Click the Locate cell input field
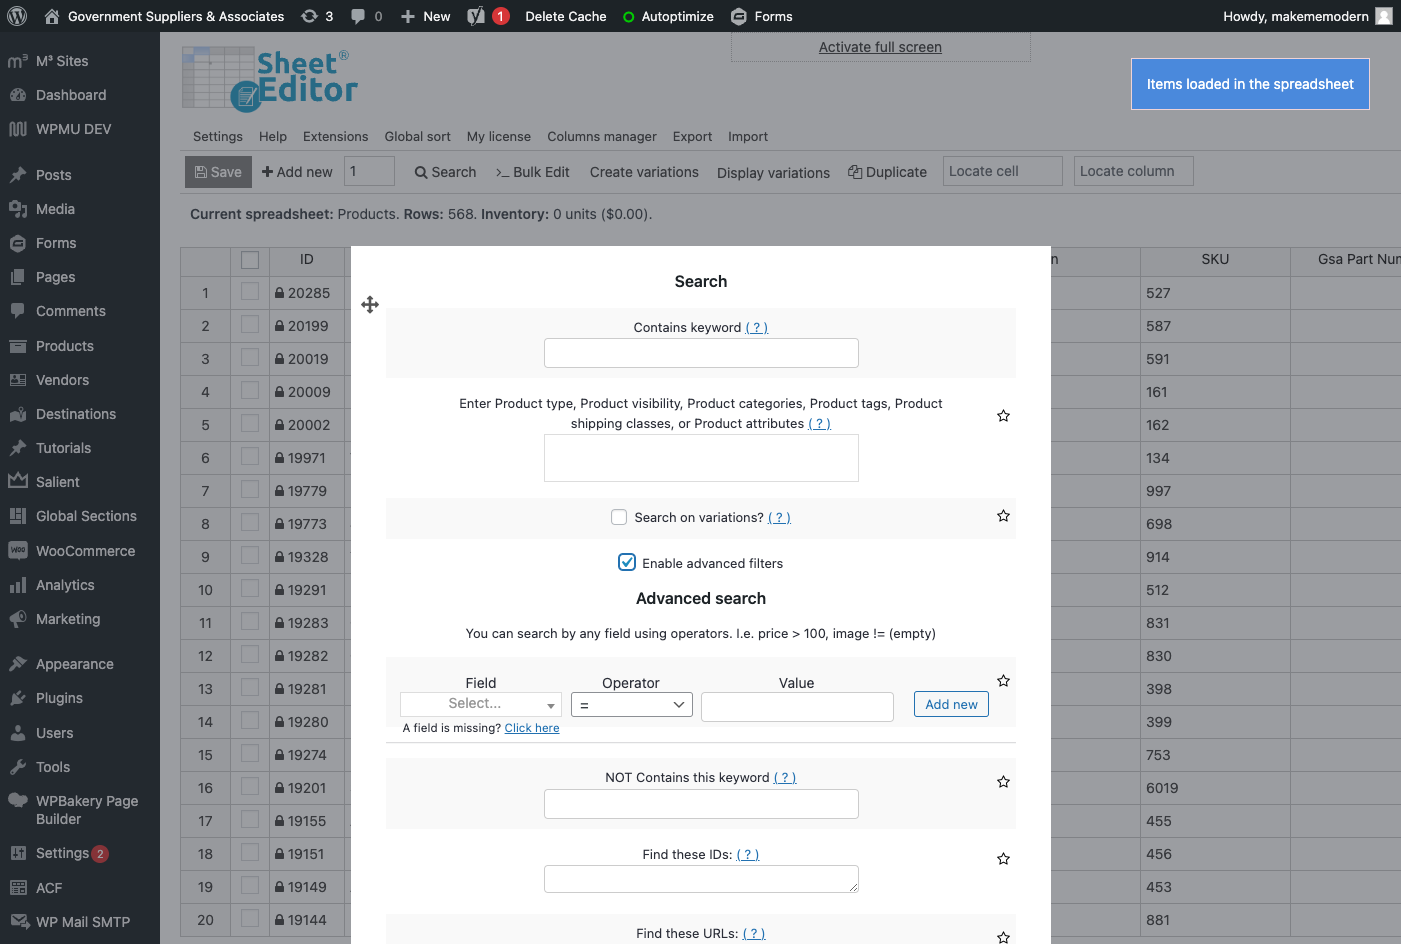Screen dimensions: 1401x944 (x=1002, y=171)
